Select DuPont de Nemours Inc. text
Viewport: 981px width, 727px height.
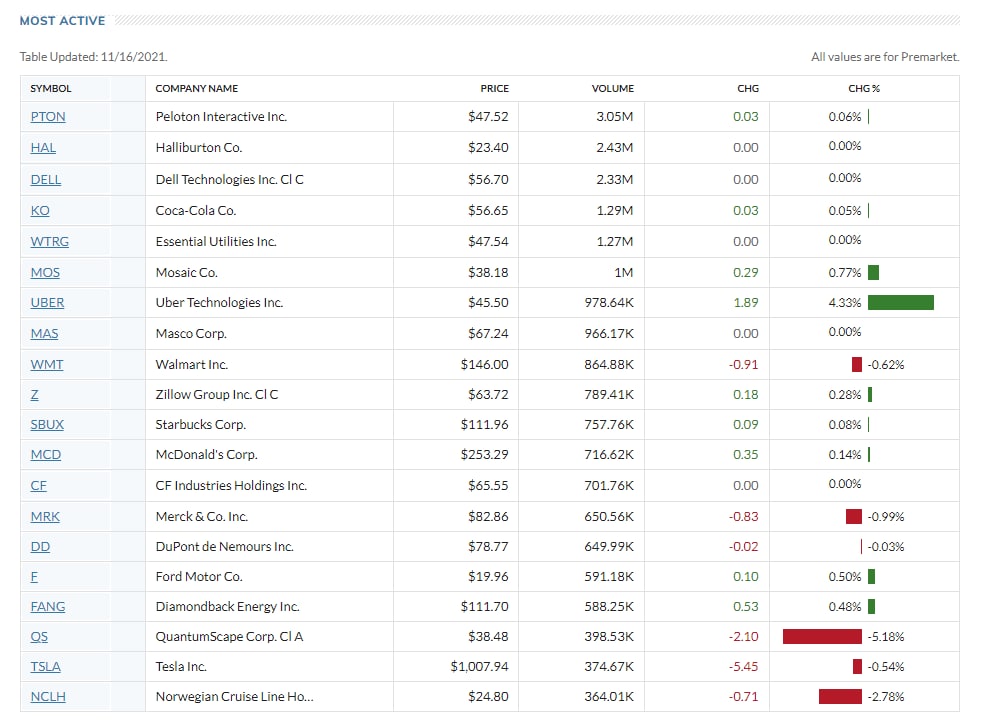(225, 547)
